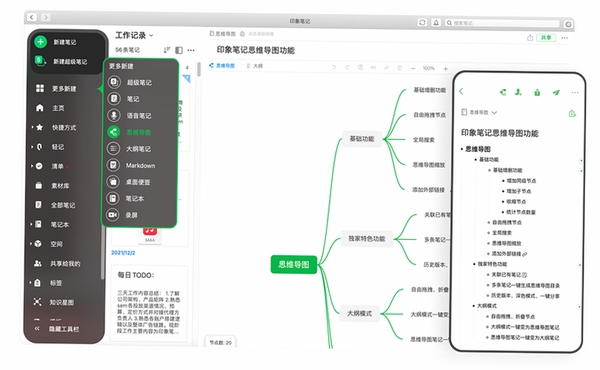The width and height of the screenshot is (600, 370).
Task: Open 素材库 from the sidebar
Action: pyautogui.click(x=52, y=186)
